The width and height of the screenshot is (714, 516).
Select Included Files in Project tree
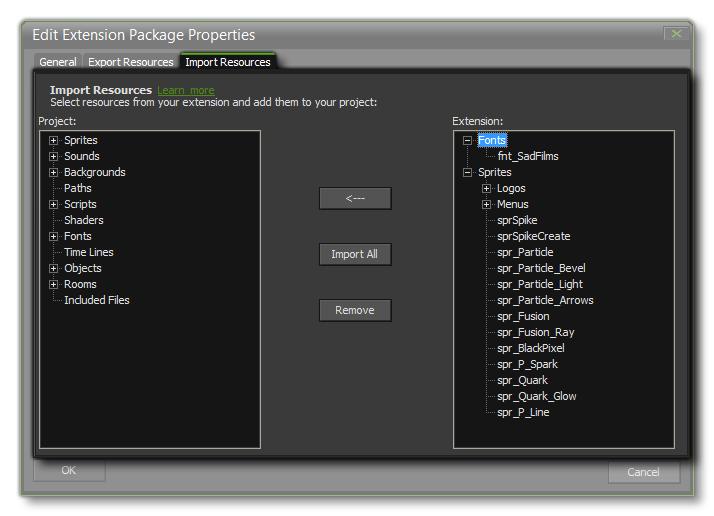coord(97,301)
